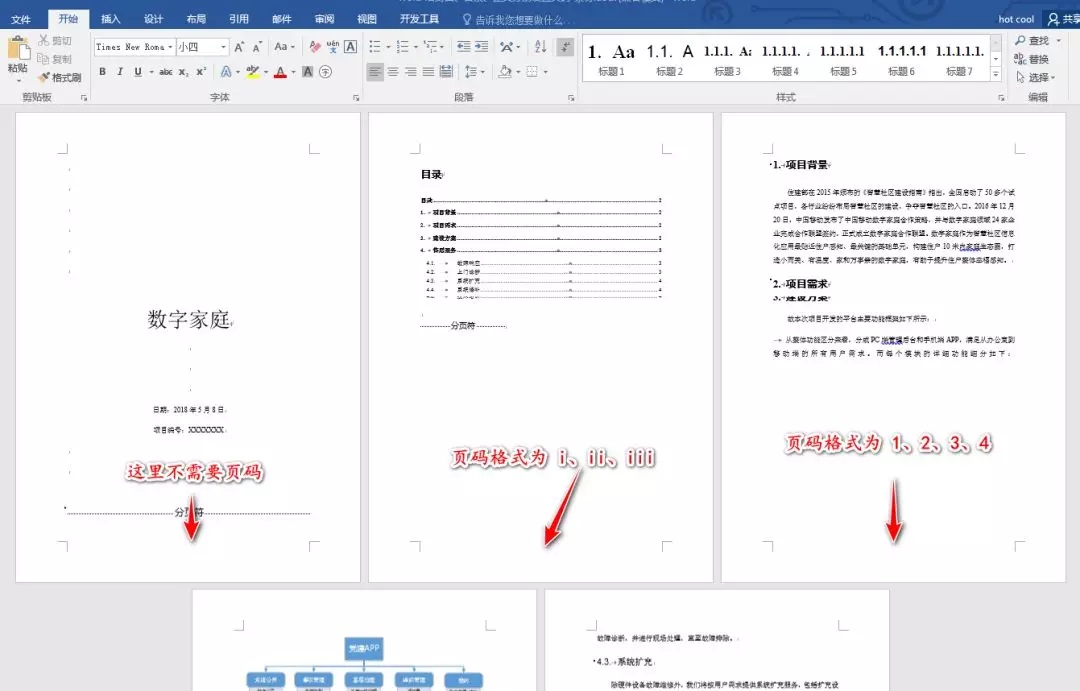Toggle bold formatting
Viewport: 1080px width, 691px height.
[102, 72]
